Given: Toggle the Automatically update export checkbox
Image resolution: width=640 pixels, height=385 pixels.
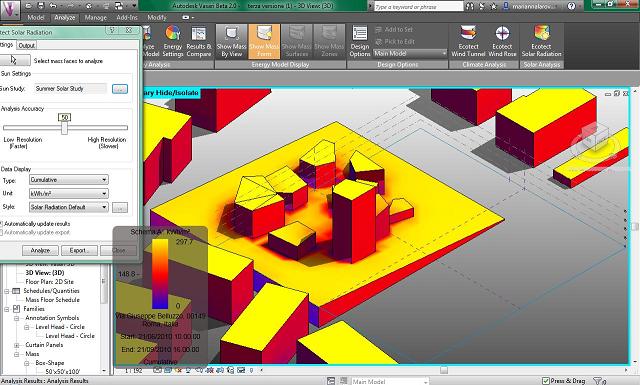Looking at the screenshot, I should (1, 232).
